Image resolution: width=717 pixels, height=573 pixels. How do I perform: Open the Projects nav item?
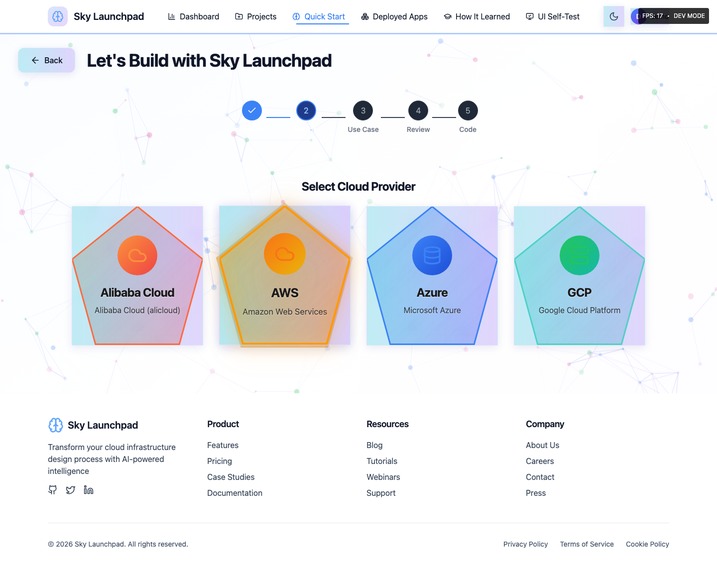pos(256,16)
